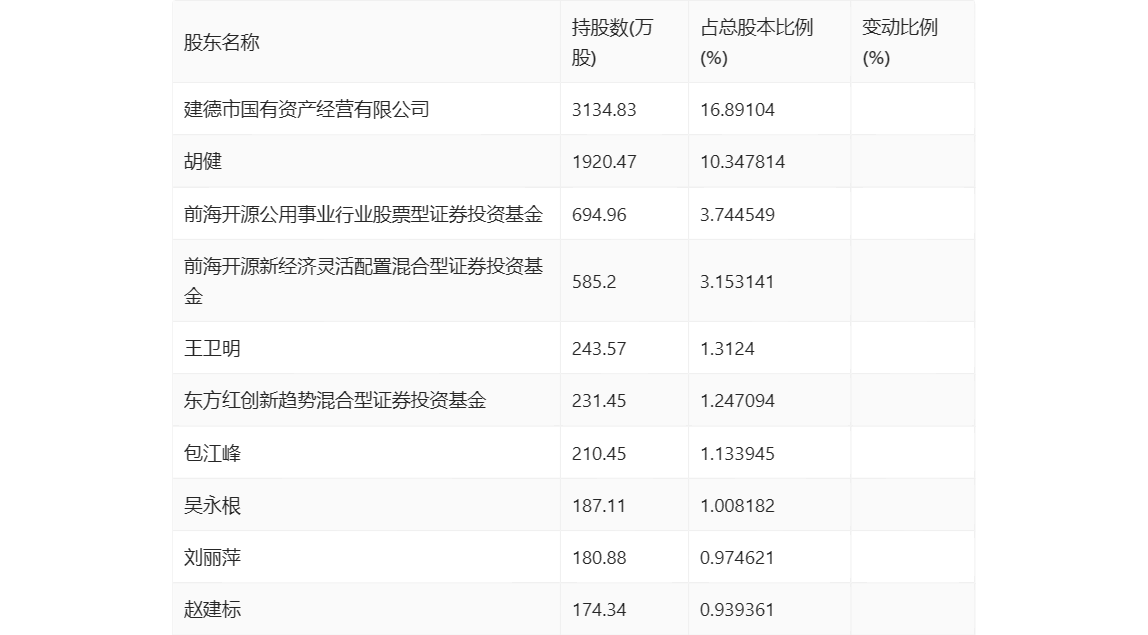Image resolution: width=1148 pixels, height=635 pixels.
Task: Select the ratio value 1.3124
Action: click(x=727, y=349)
